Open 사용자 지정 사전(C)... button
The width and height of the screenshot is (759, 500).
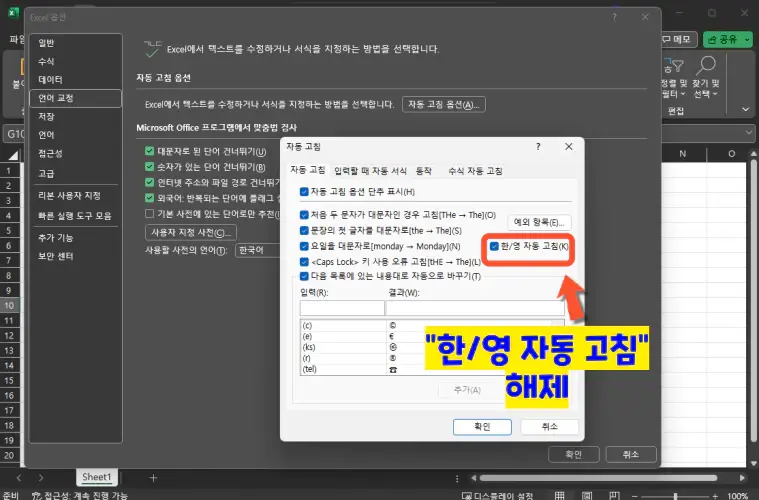pyautogui.click(x=191, y=232)
